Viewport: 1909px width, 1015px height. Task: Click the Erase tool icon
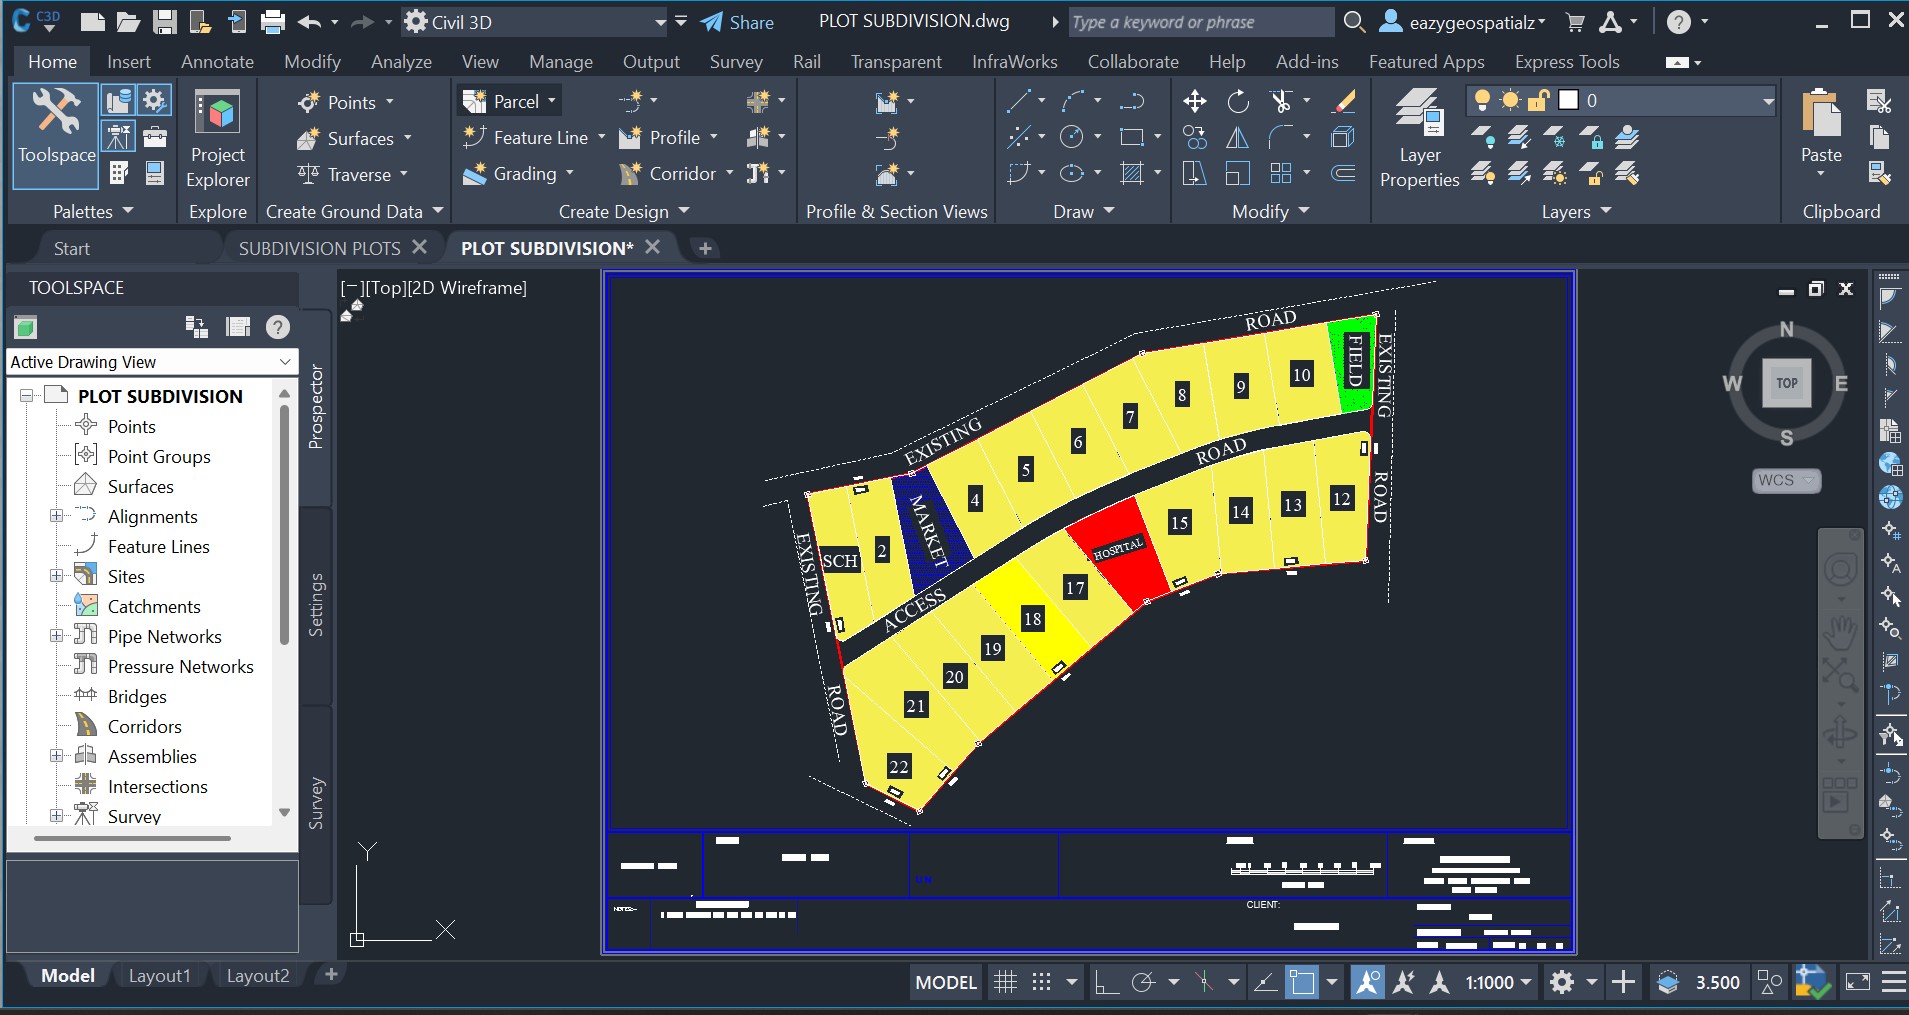(1345, 101)
